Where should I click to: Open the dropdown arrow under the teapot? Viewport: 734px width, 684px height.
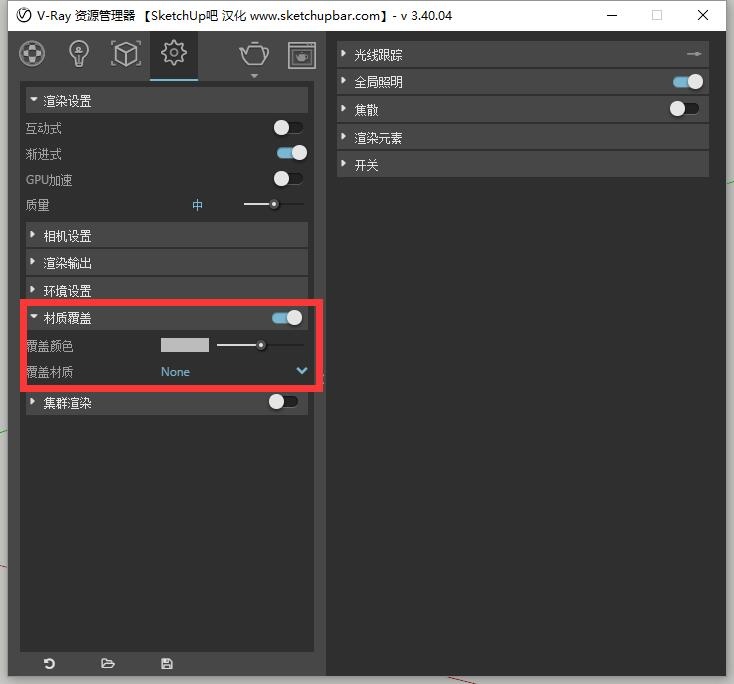(254, 76)
